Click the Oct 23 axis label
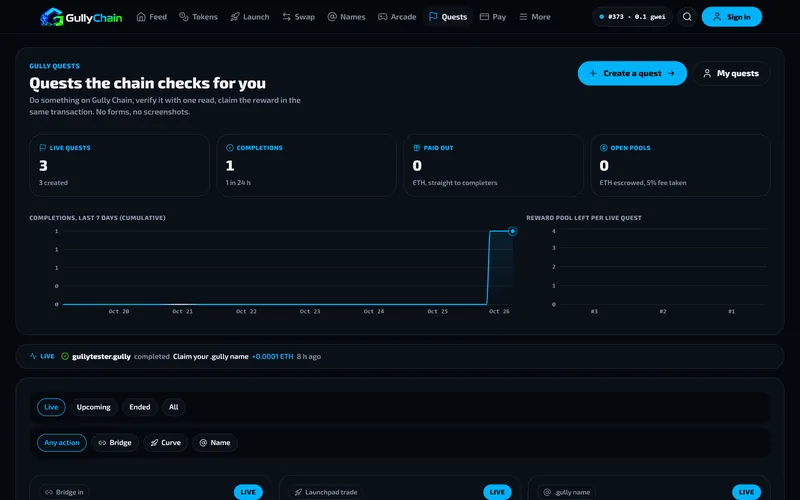Viewport: 800px width, 500px height. click(x=310, y=311)
